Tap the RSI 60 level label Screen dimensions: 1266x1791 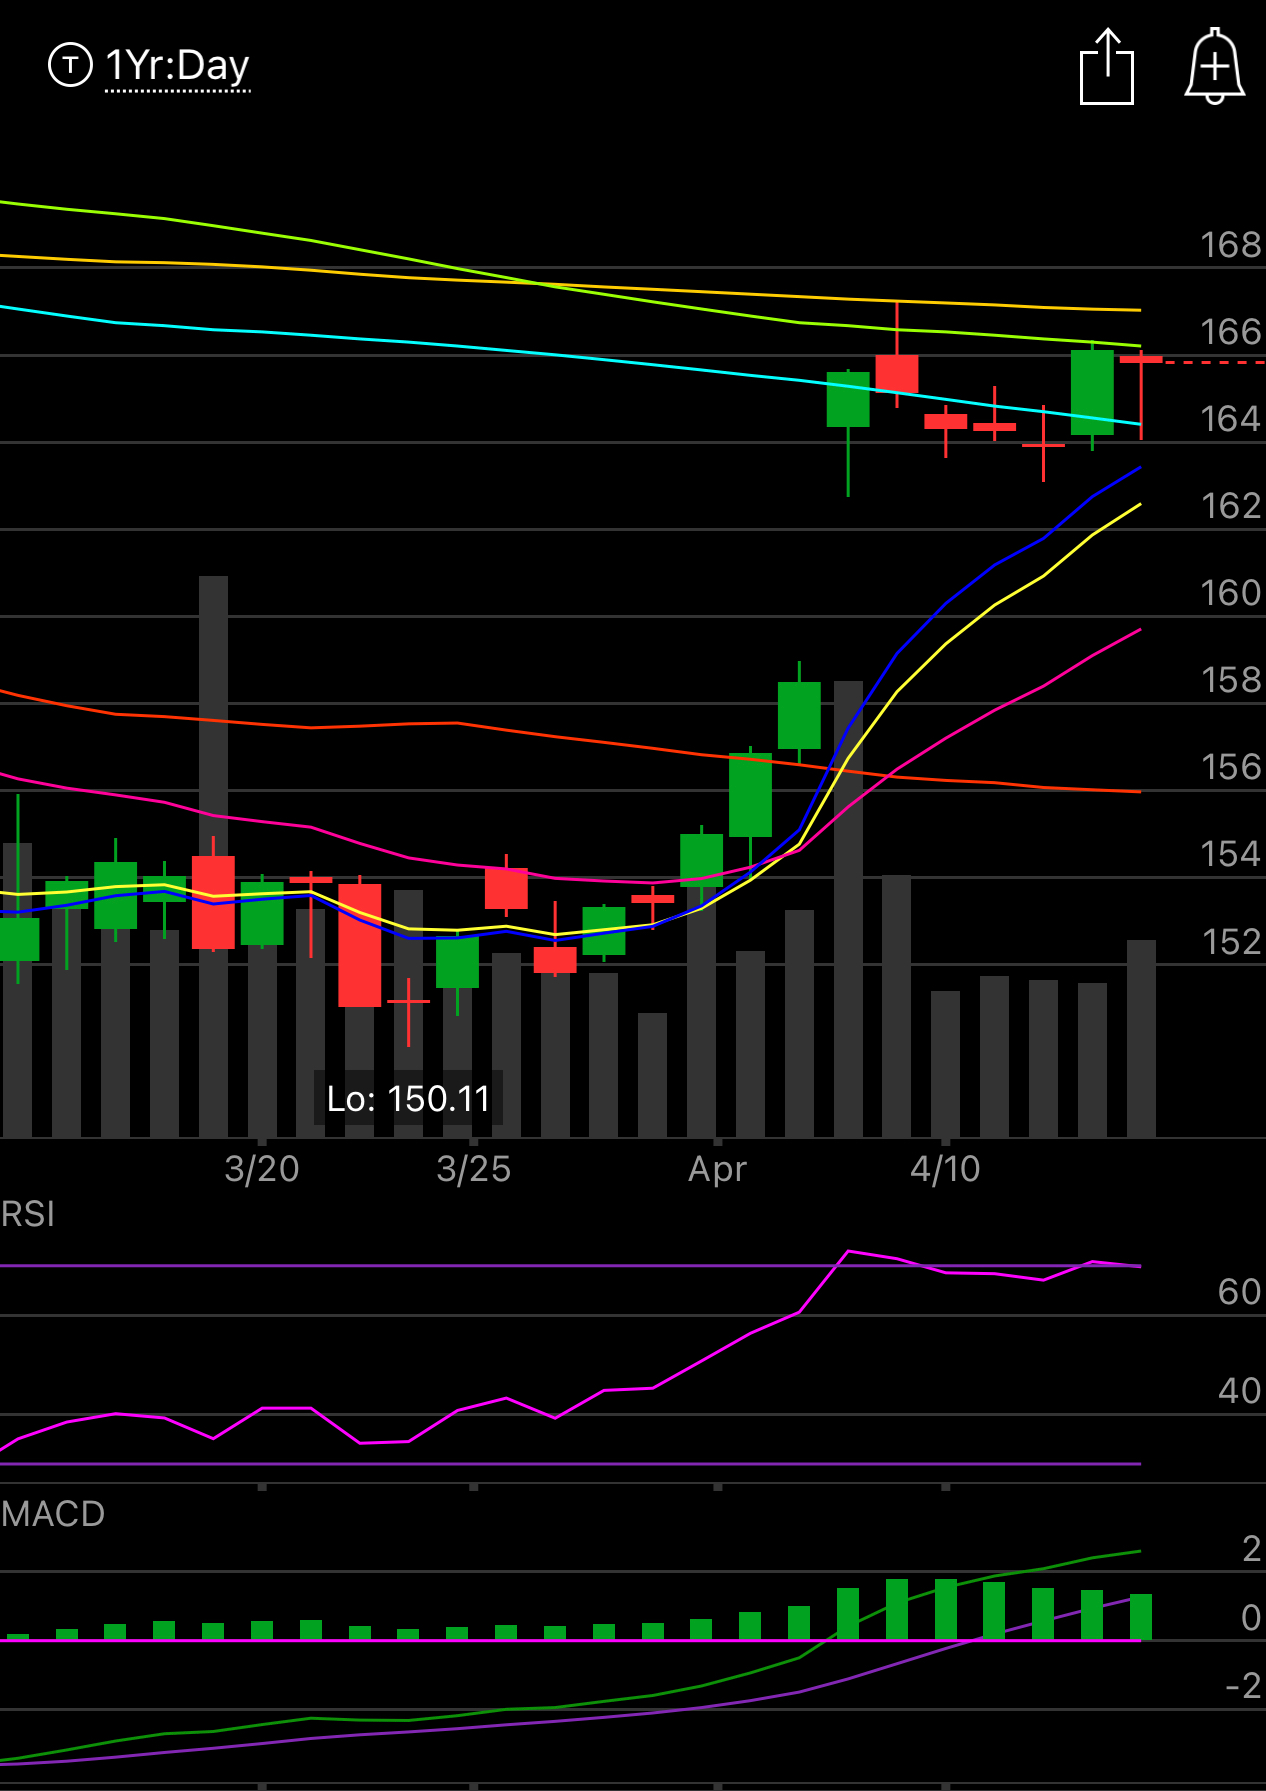tap(1240, 1292)
